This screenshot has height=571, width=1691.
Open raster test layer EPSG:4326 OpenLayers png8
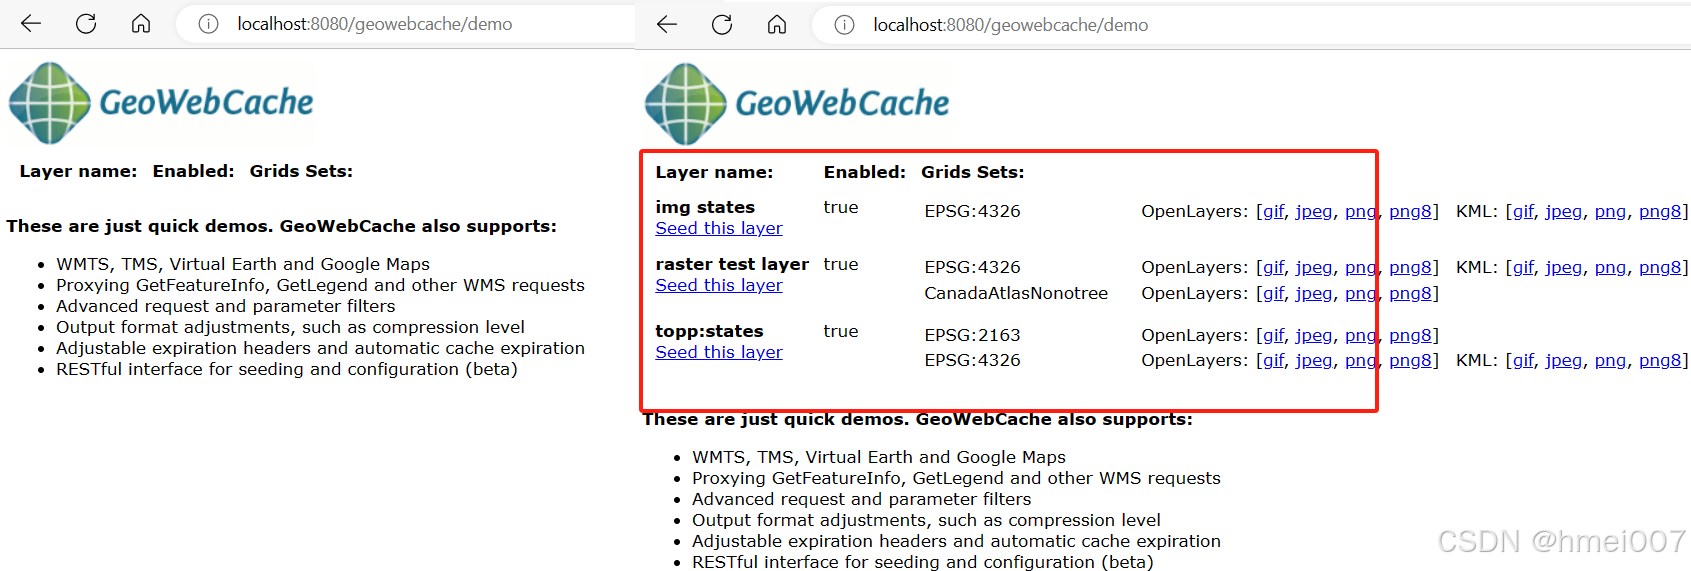coord(1410,267)
